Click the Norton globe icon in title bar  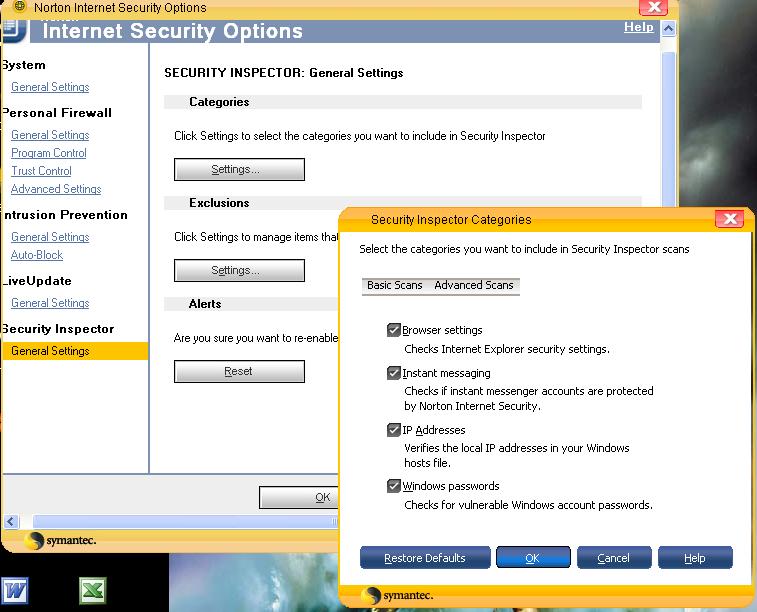click(x=19, y=6)
